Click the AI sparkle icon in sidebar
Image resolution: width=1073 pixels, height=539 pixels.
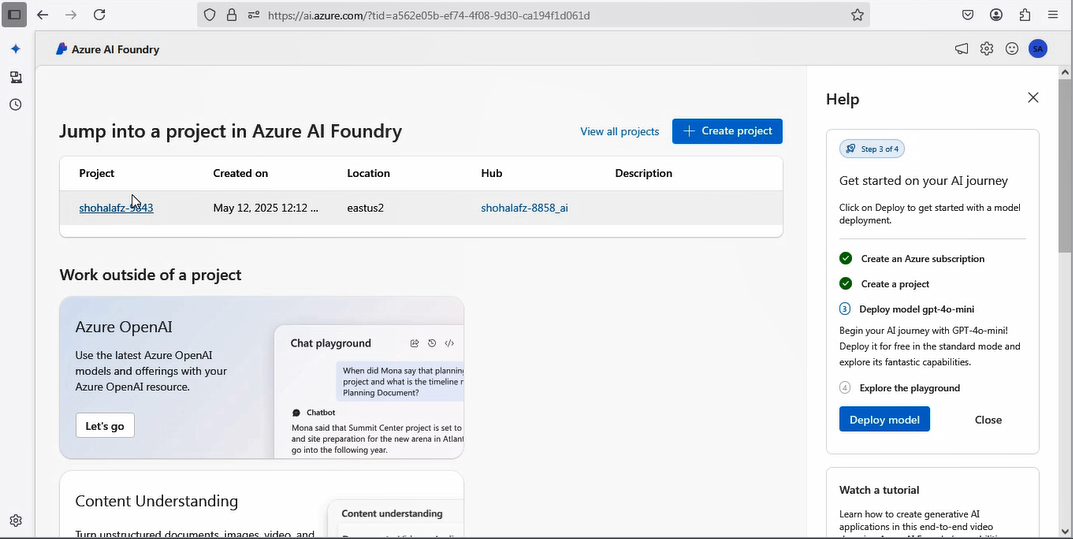[x=15, y=49]
